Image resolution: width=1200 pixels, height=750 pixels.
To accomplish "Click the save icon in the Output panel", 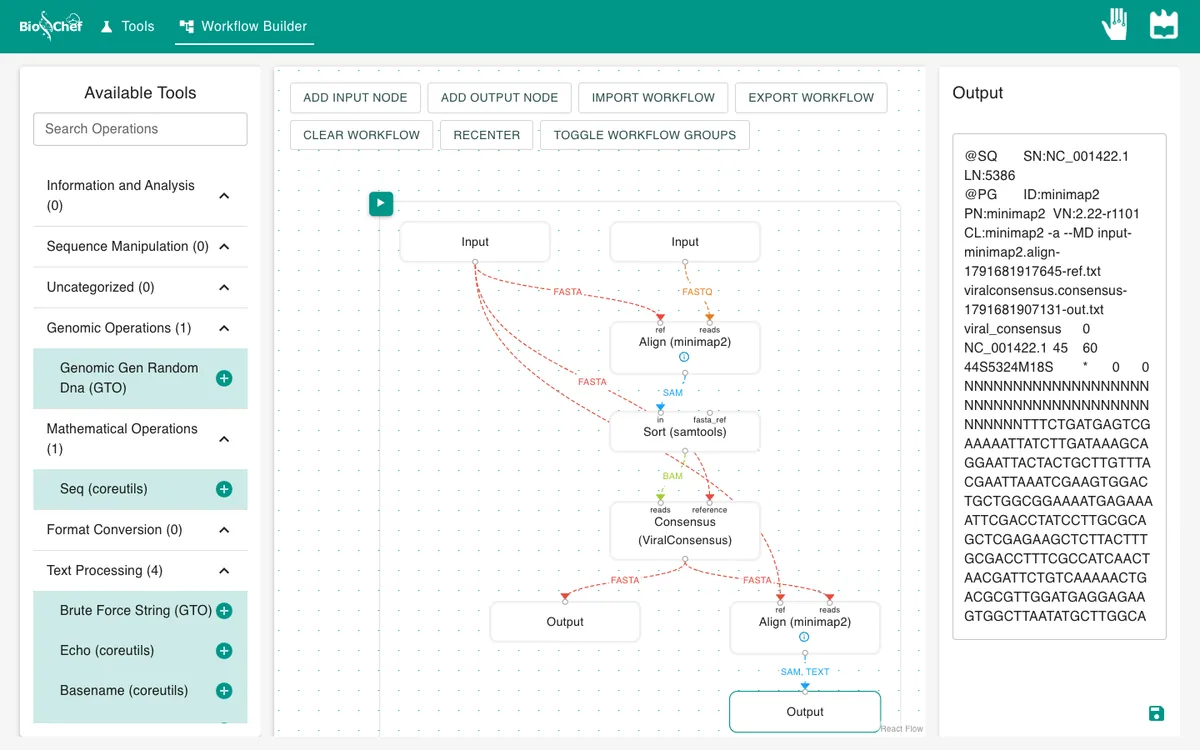I will click(1156, 713).
